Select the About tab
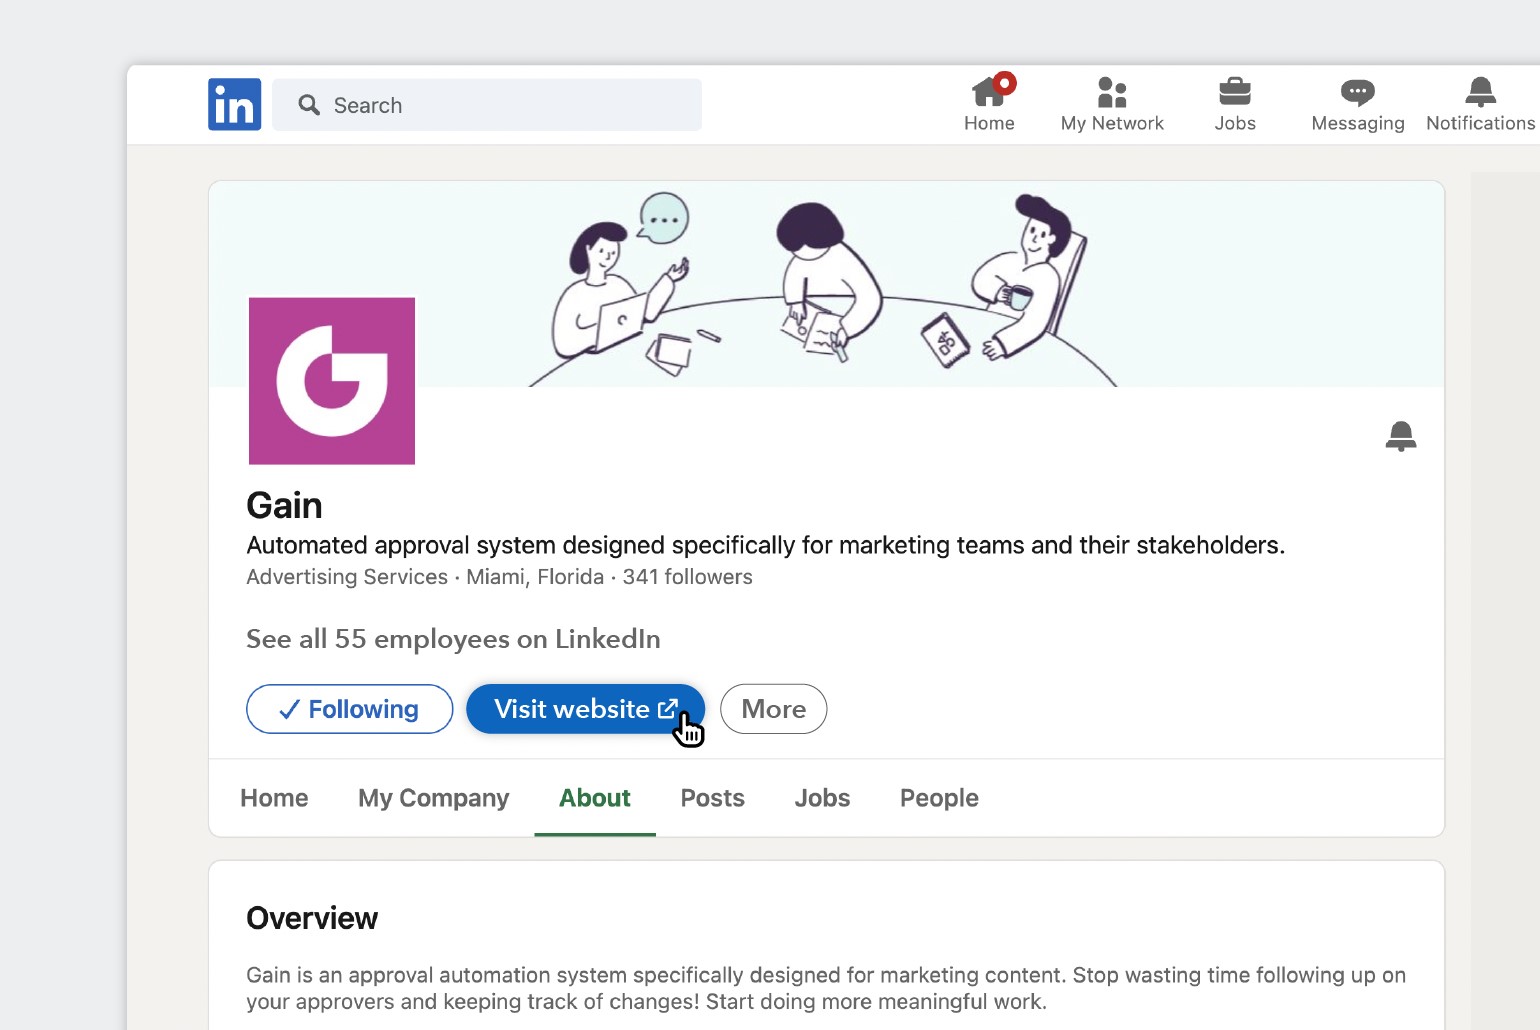Image resolution: width=1540 pixels, height=1030 pixels. (x=594, y=798)
